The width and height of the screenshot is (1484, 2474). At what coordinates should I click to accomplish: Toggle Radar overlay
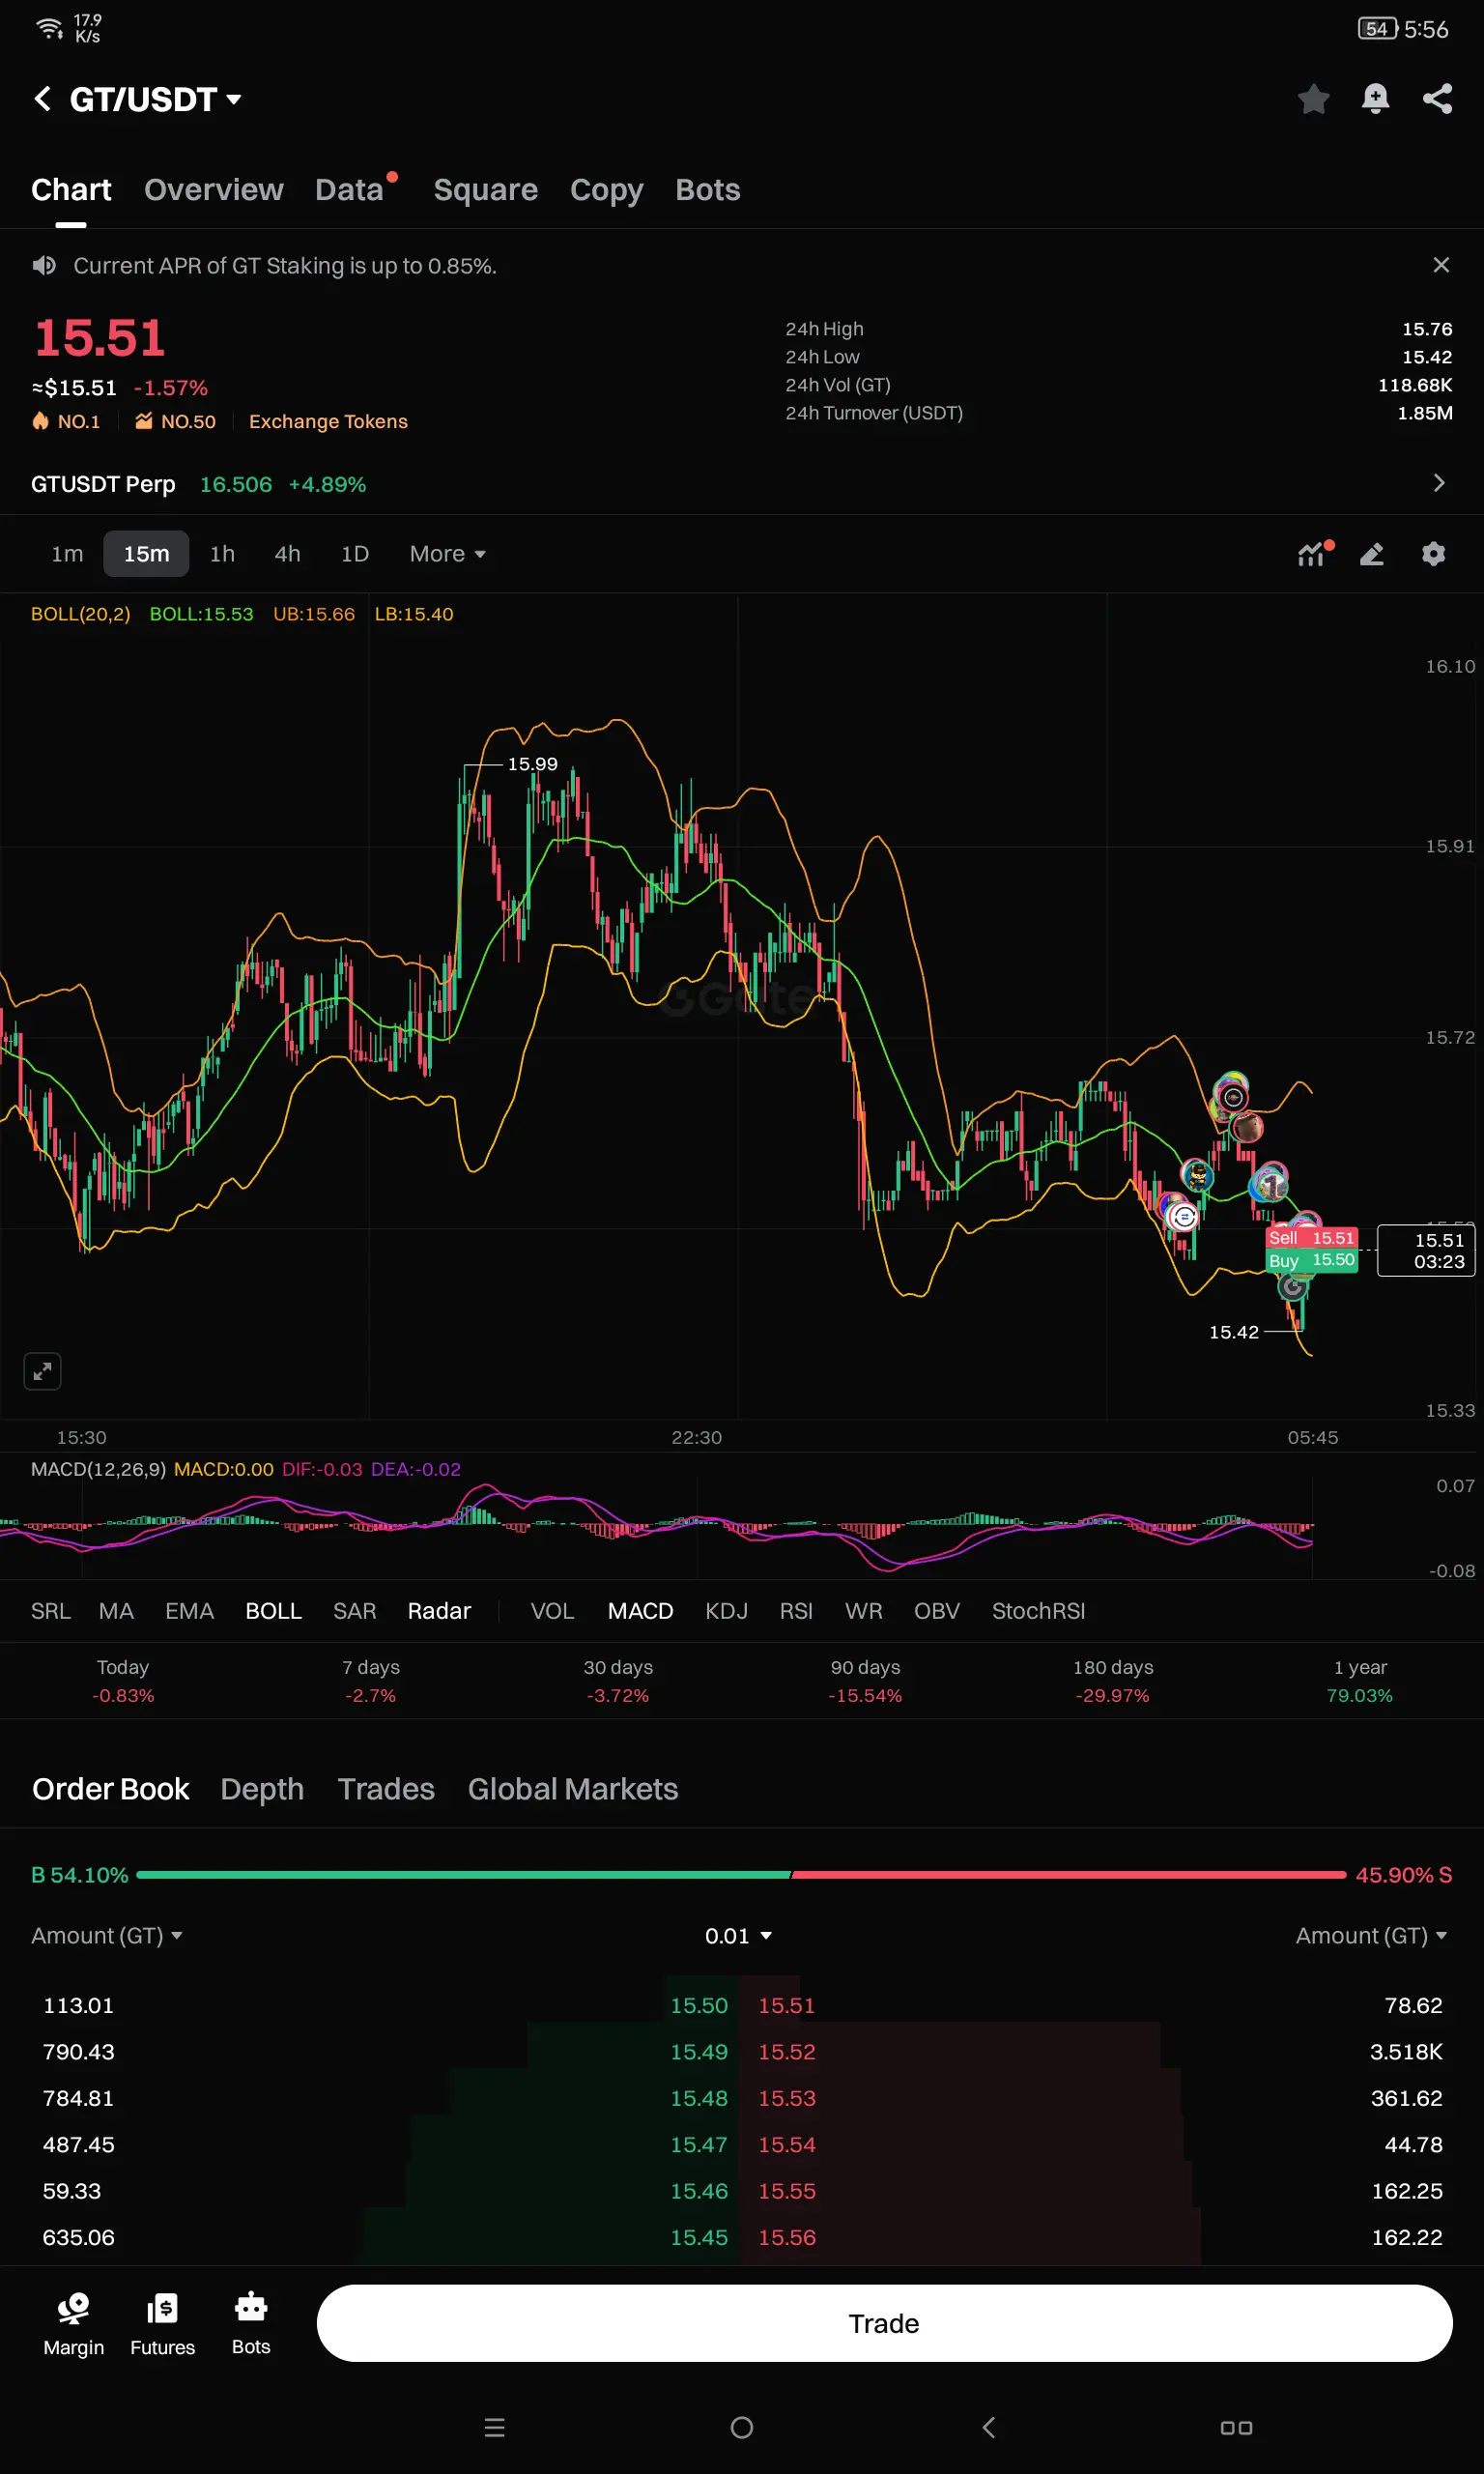(x=439, y=1611)
